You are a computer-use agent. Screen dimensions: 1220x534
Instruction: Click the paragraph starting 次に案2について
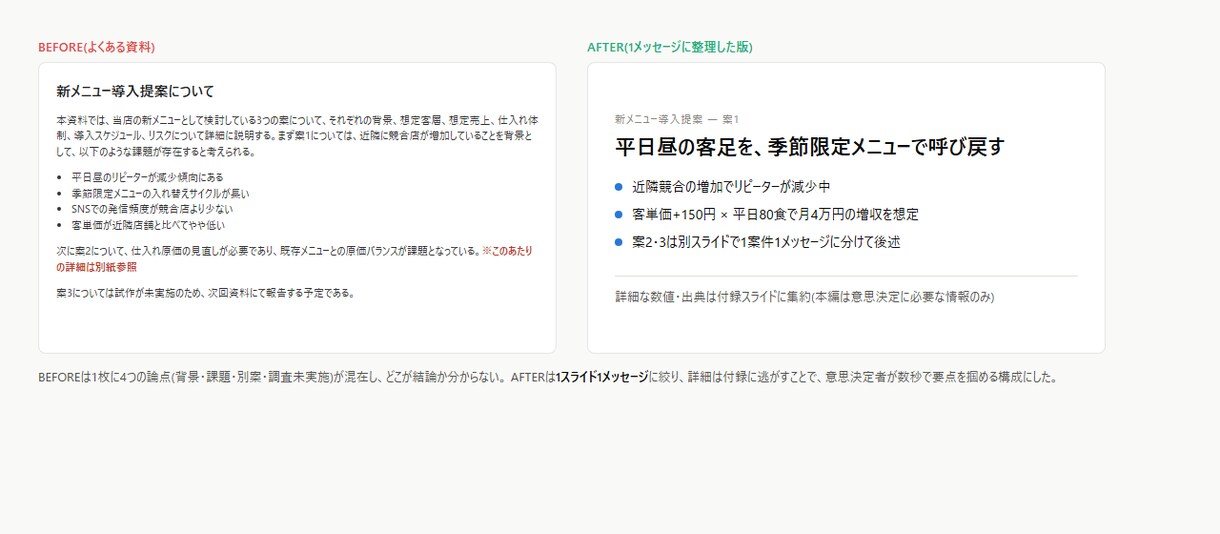point(295,259)
